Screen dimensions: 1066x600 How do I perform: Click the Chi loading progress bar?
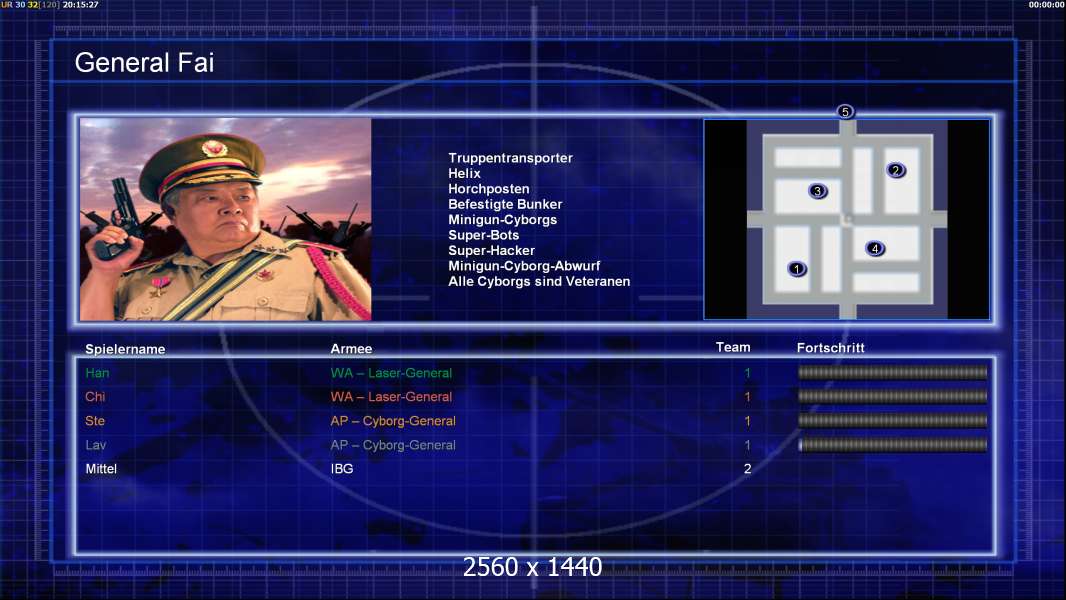892,396
